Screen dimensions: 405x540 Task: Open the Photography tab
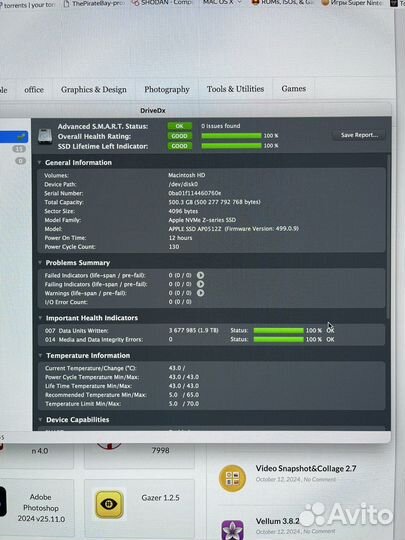point(167,89)
